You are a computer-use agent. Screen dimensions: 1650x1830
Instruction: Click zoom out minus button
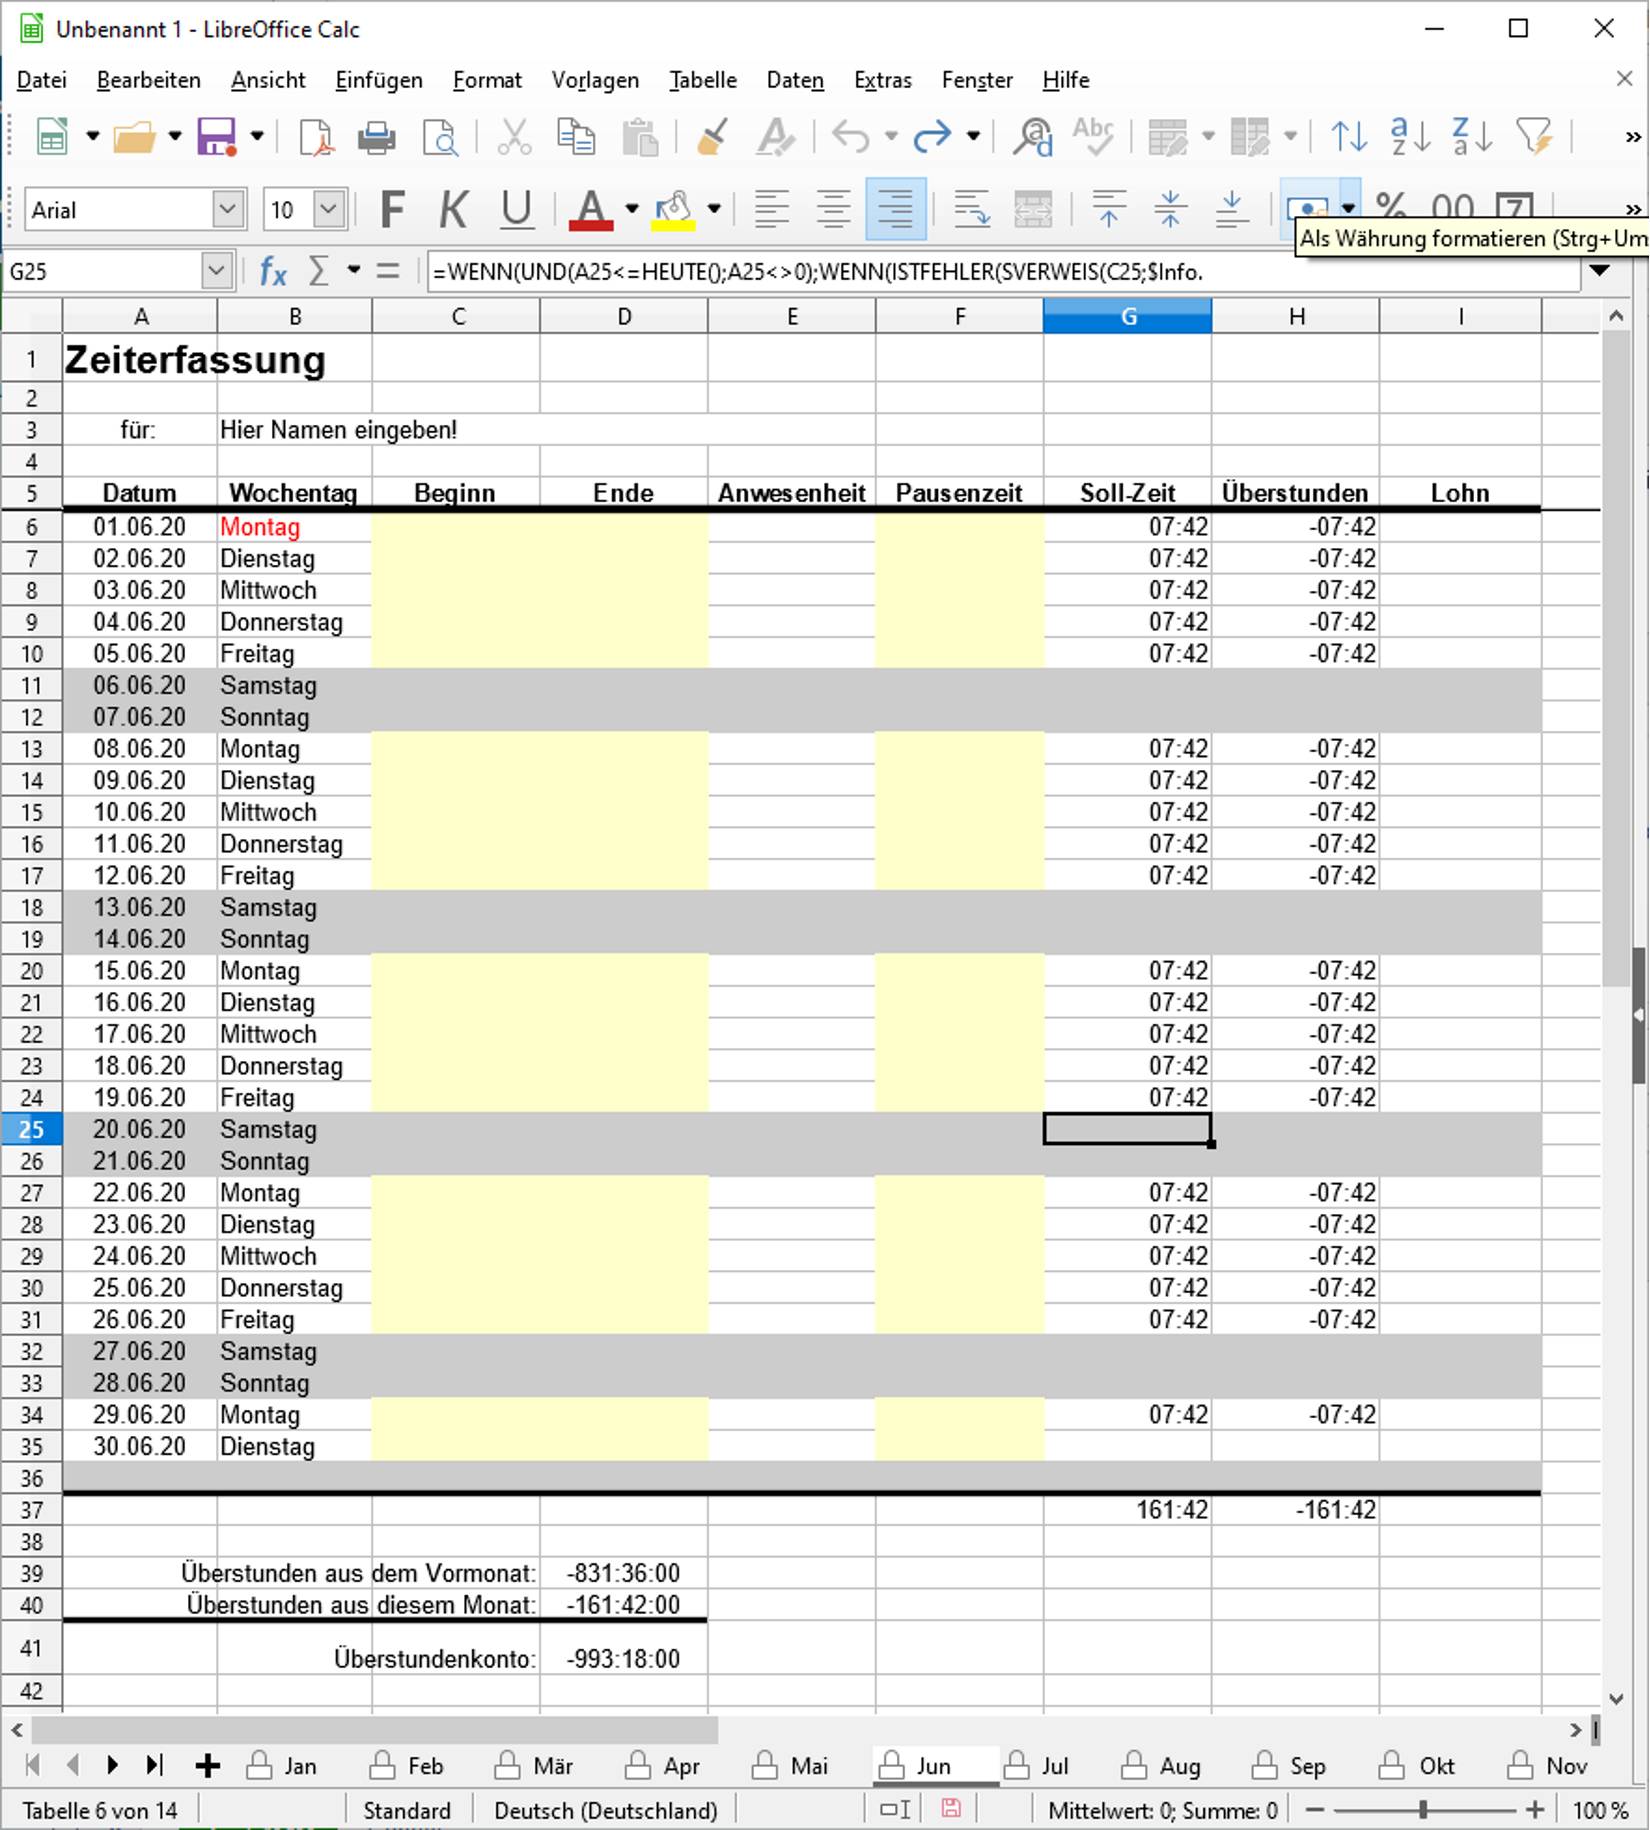pyautogui.click(x=1316, y=1810)
